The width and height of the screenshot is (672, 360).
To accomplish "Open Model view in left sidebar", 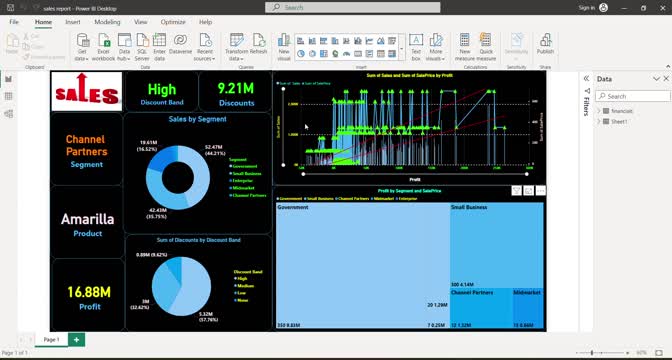I will 9,114.
